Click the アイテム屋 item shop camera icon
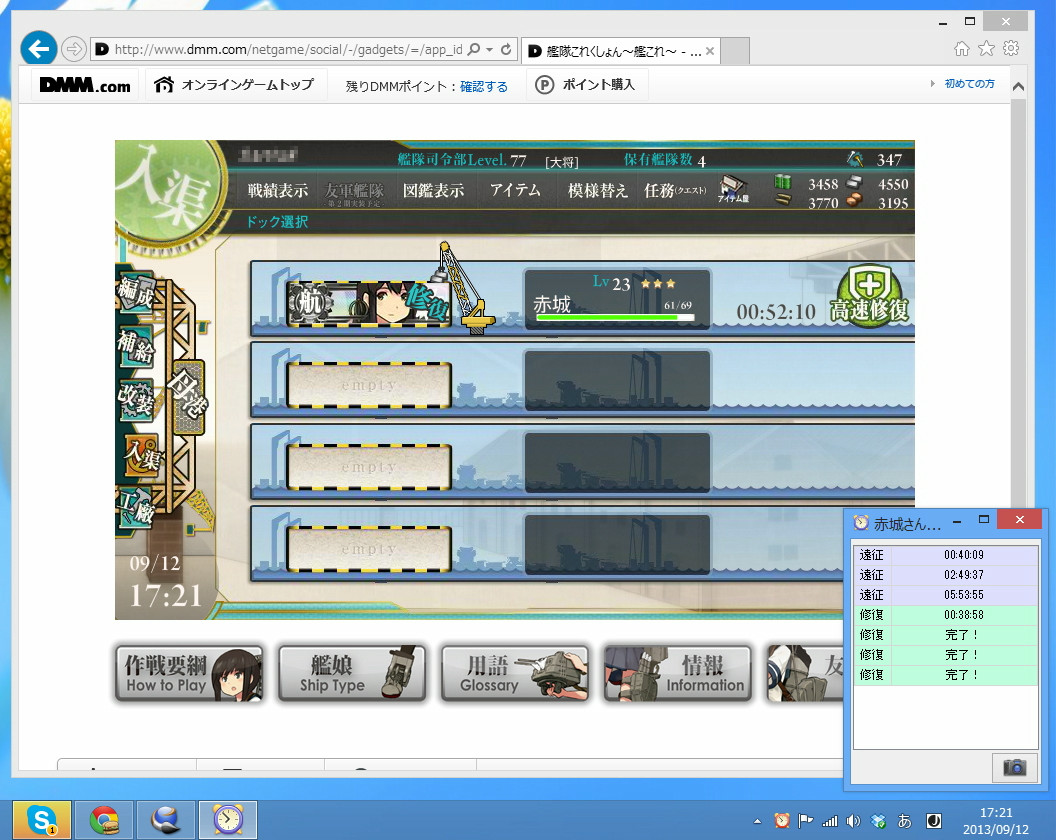 pos(733,190)
